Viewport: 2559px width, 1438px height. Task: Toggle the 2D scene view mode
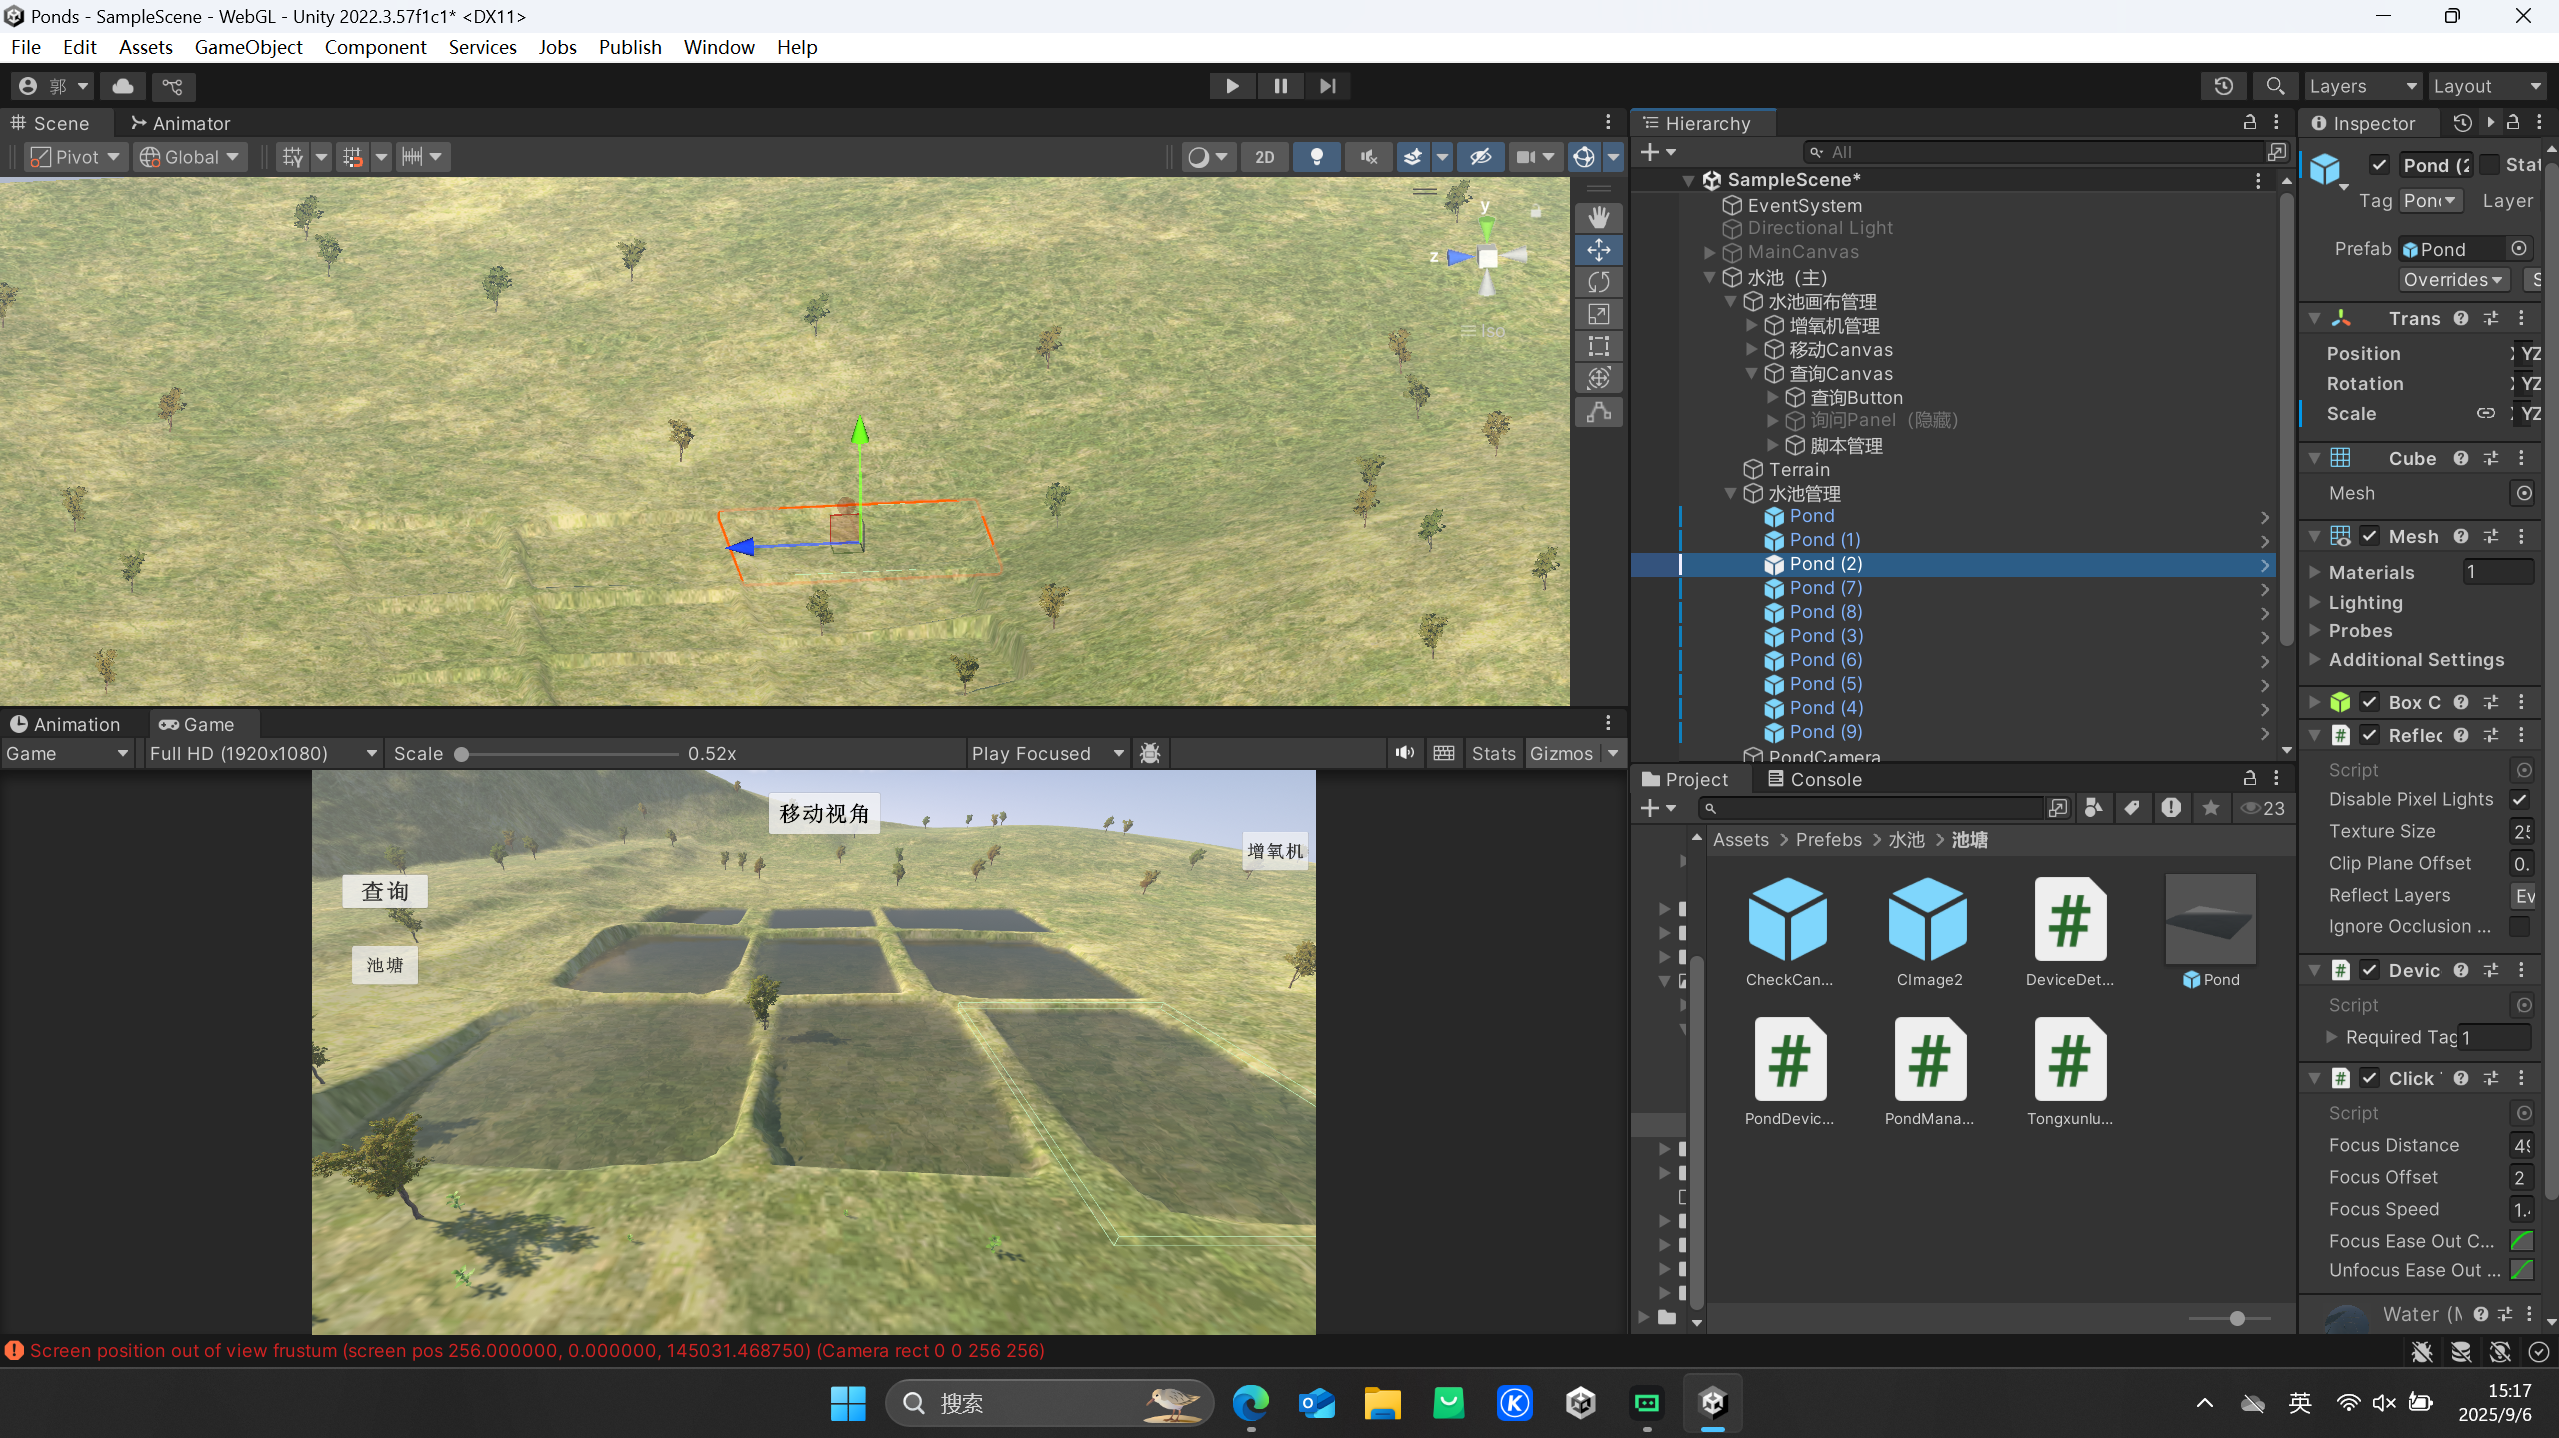point(1264,157)
